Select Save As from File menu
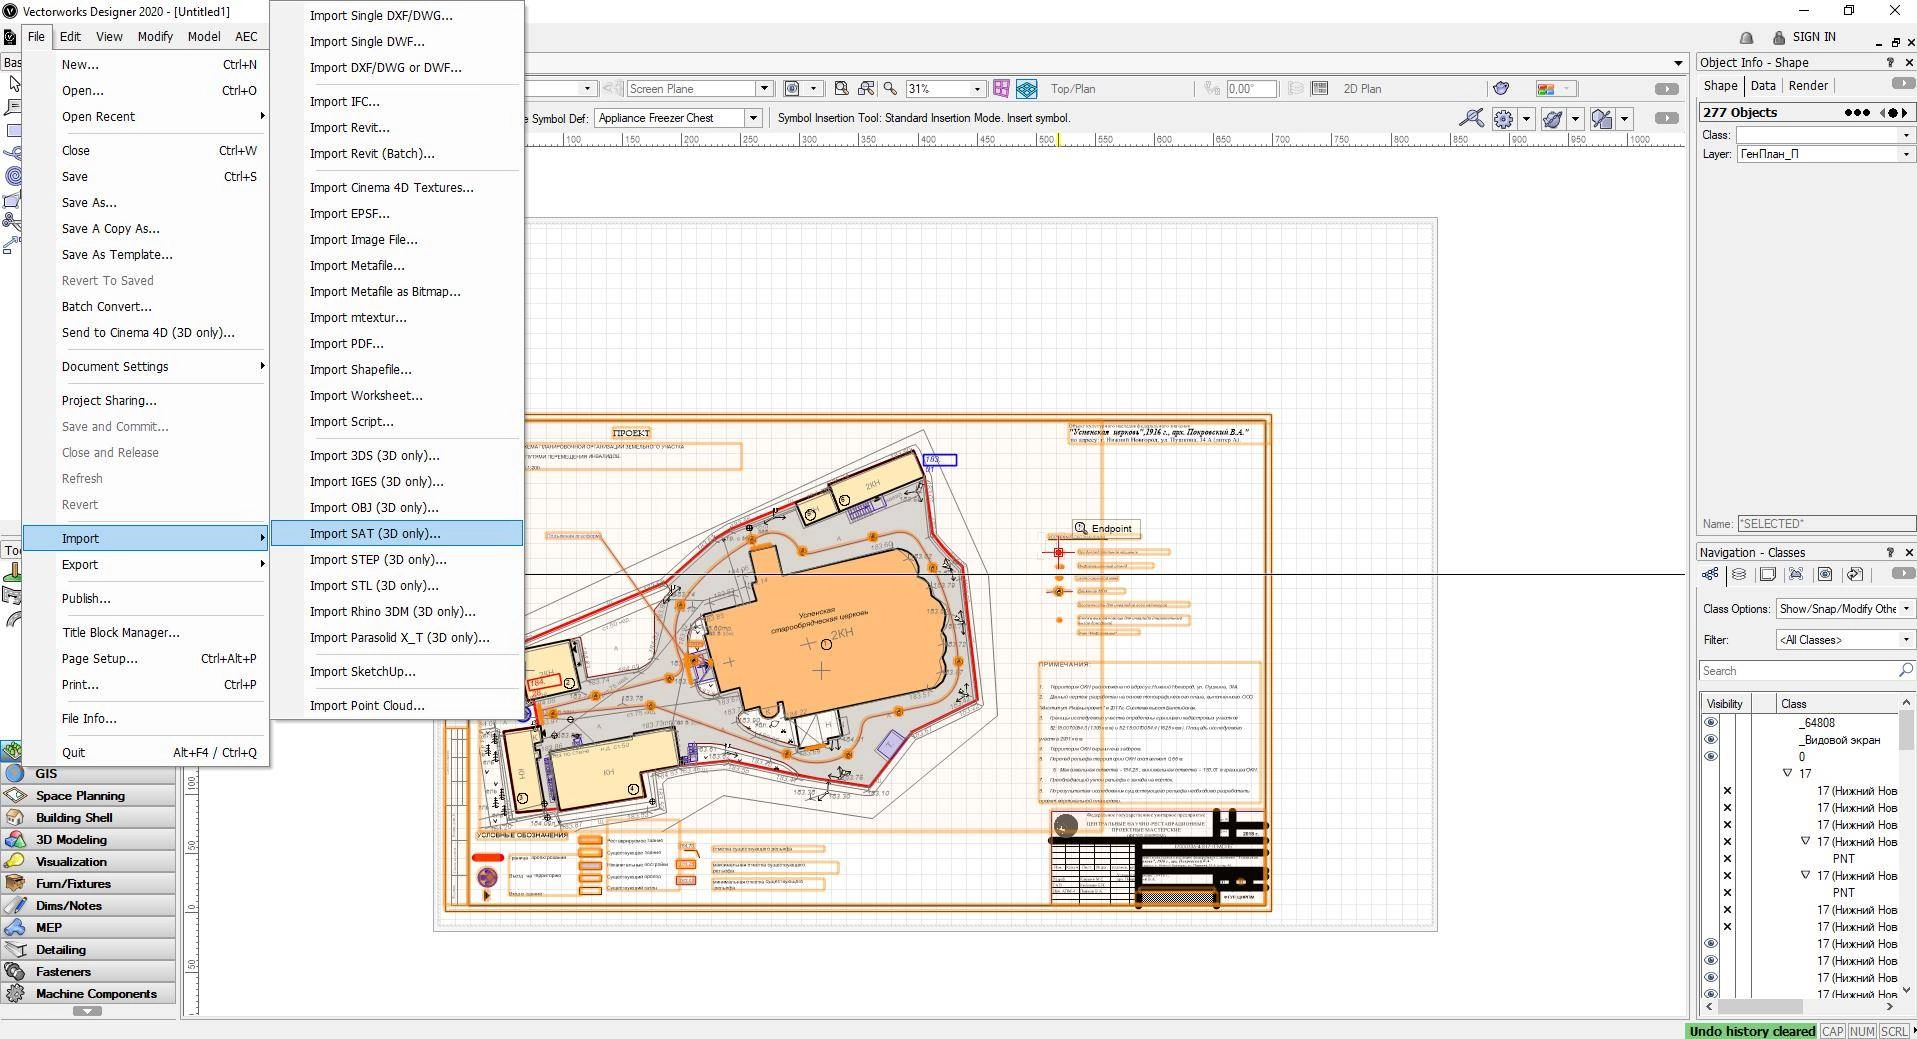Image resolution: width=1917 pixels, height=1039 pixels. coord(146,203)
